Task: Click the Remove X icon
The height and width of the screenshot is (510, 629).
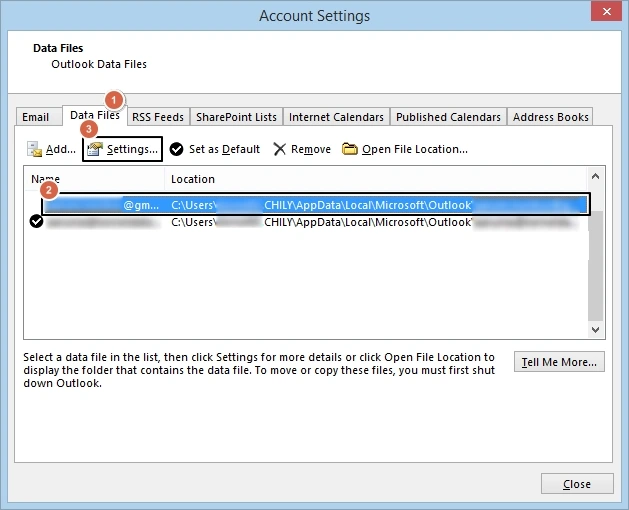Action: point(279,149)
